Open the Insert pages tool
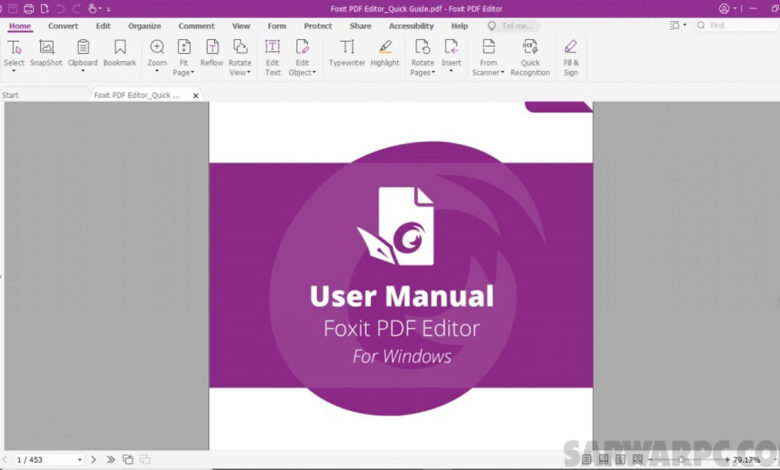The width and height of the screenshot is (780, 470). [x=451, y=53]
